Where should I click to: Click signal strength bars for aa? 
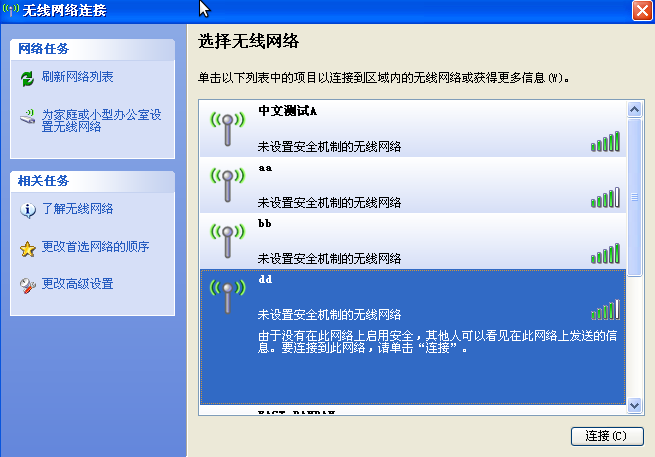605,198
